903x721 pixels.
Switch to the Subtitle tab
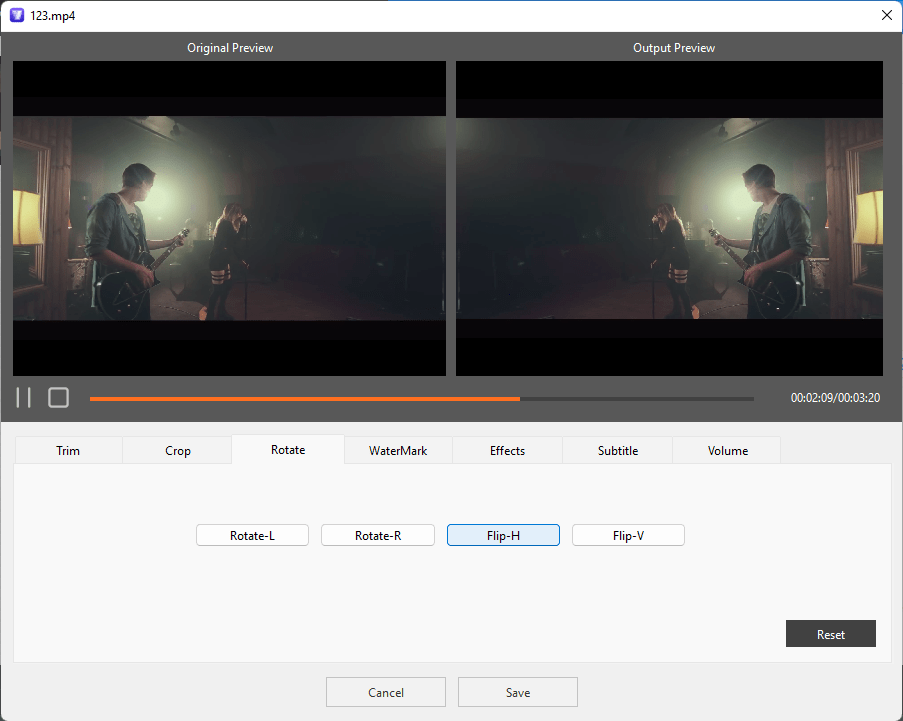click(x=617, y=450)
